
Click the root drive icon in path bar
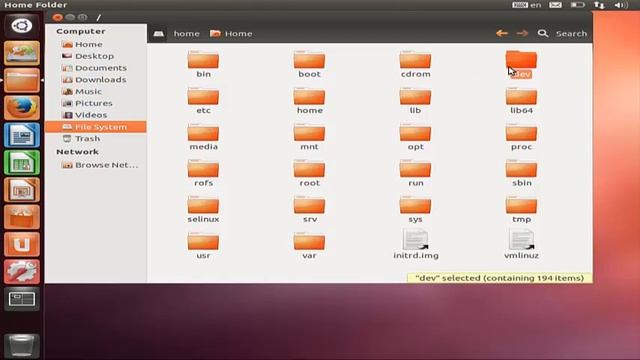coord(159,33)
